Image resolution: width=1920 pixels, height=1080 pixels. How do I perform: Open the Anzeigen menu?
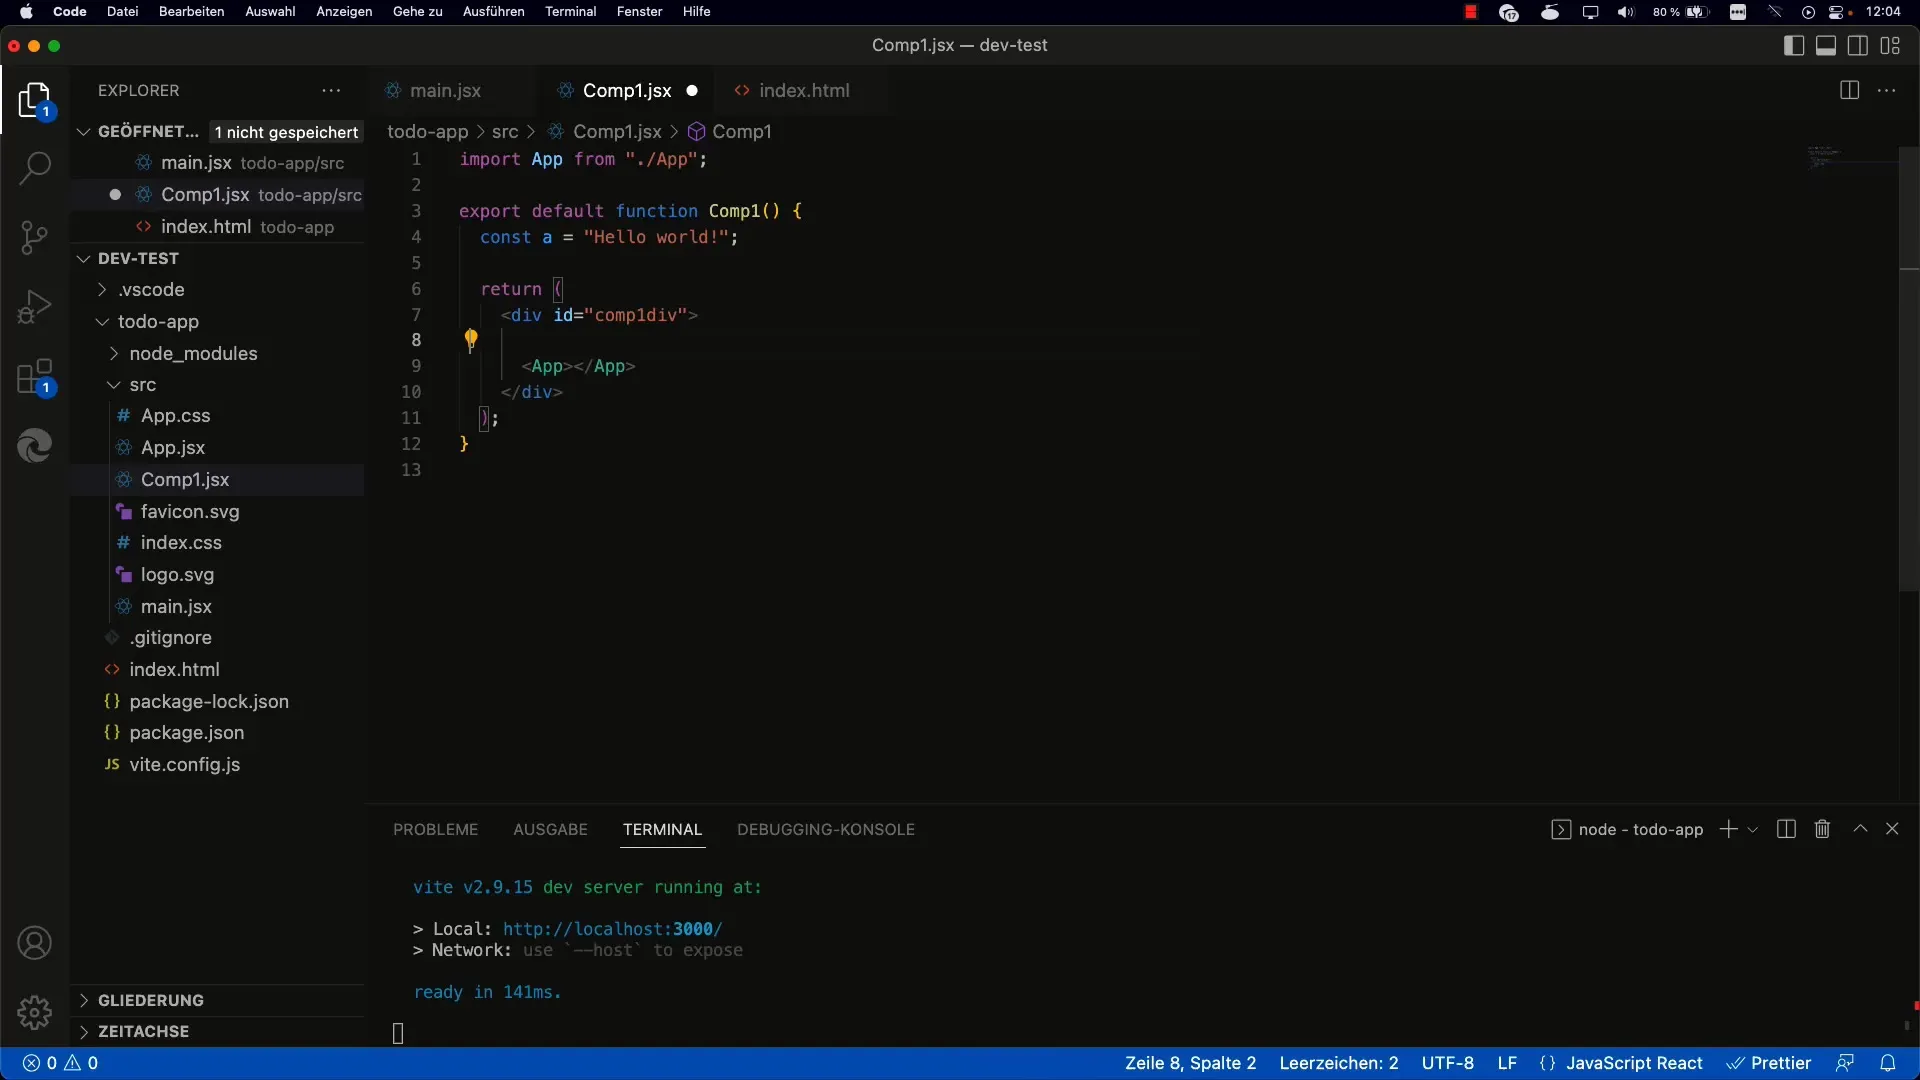(x=344, y=12)
